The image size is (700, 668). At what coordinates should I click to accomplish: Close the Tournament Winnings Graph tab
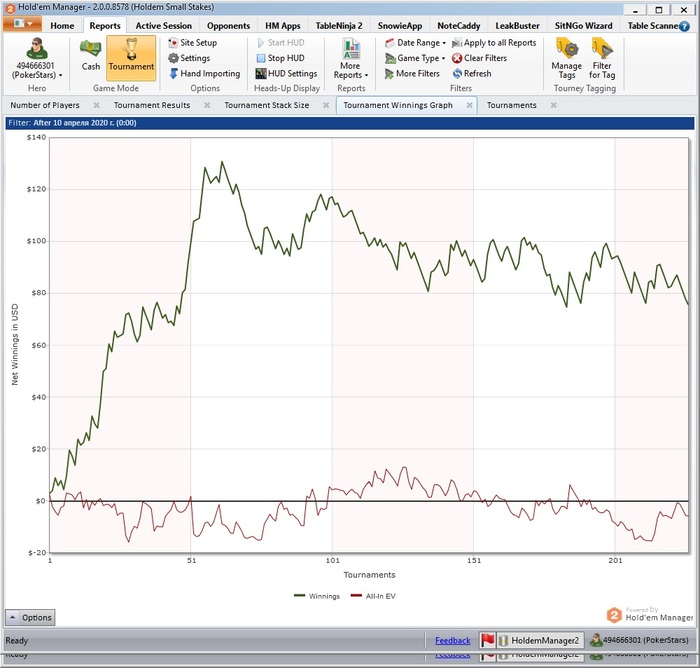pyautogui.click(x=469, y=105)
